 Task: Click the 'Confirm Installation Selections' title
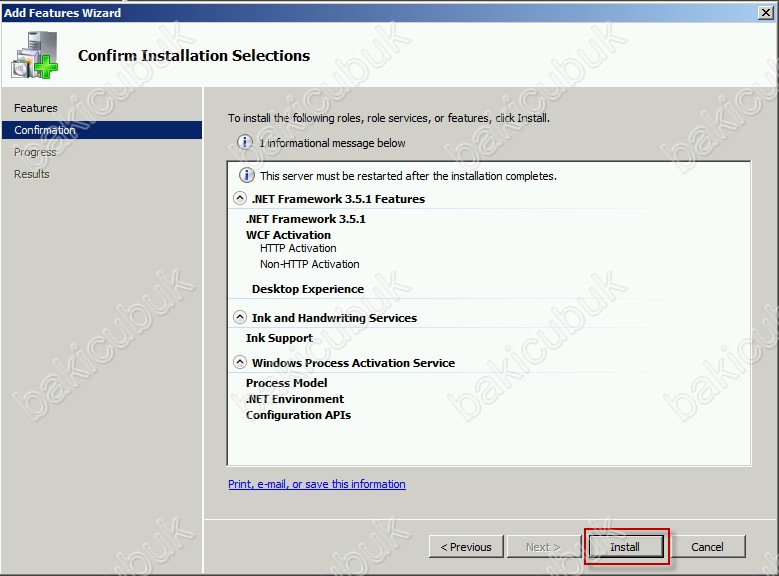pos(194,55)
